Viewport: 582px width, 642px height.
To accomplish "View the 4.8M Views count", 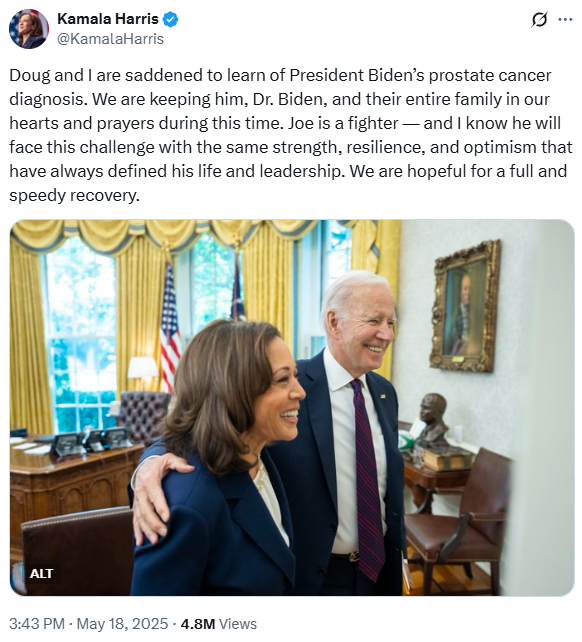I will (x=219, y=624).
